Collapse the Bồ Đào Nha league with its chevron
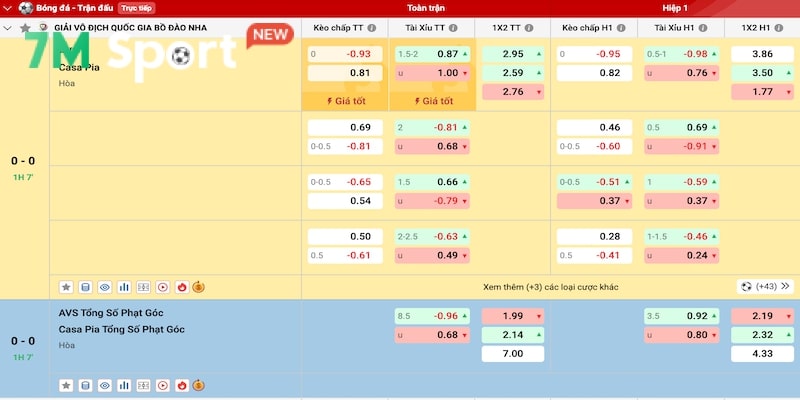Image resolution: width=800 pixels, height=400 pixels. click(8, 28)
